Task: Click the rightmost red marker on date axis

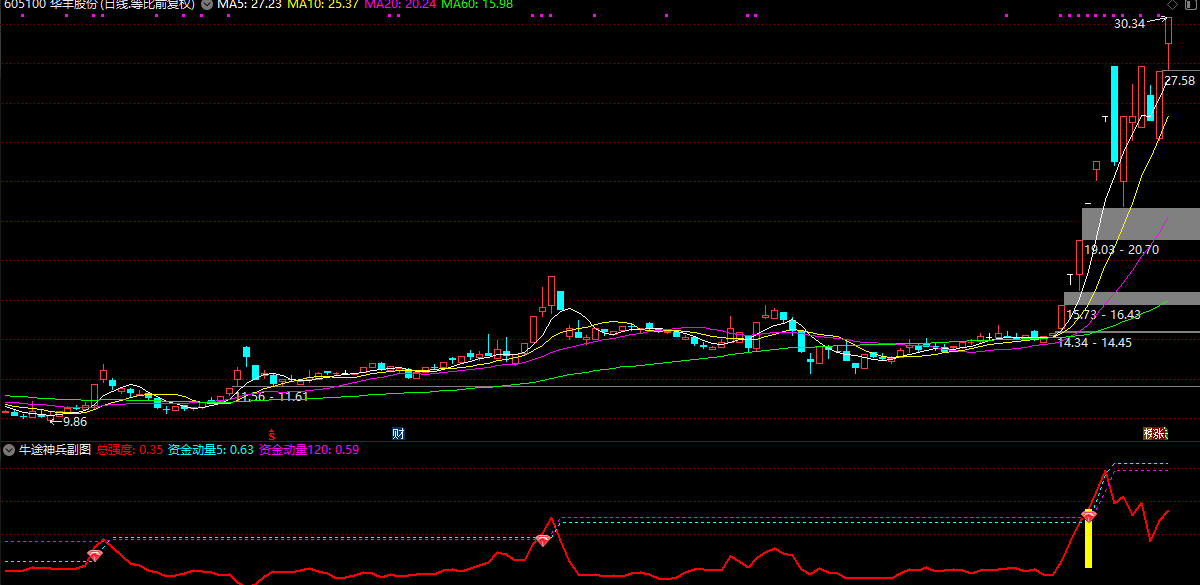Action: [1155, 434]
